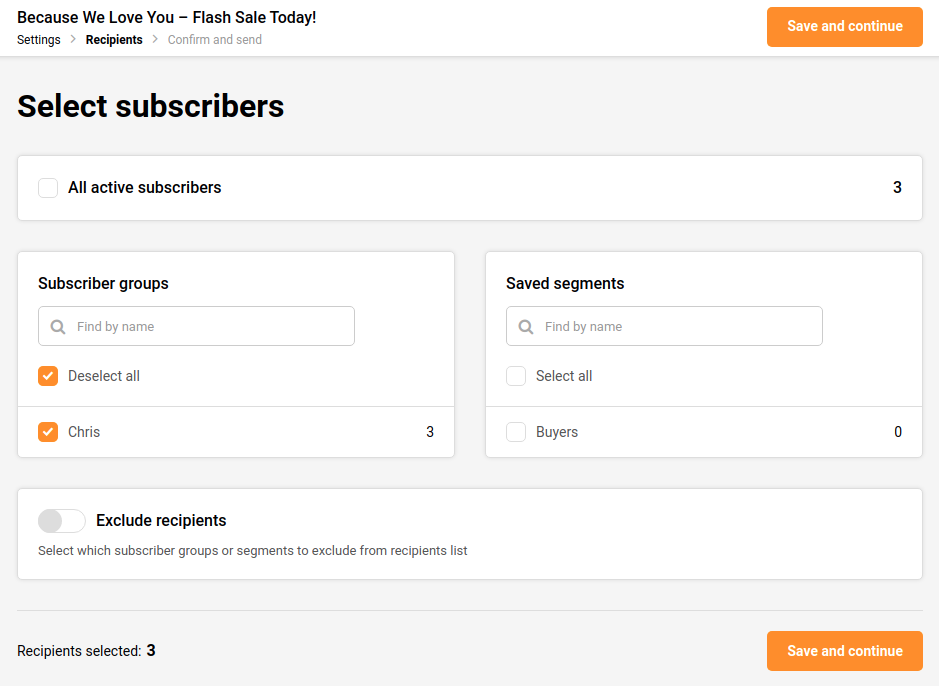The image size is (939, 686).
Task: Uncheck the Chris subscriber group
Action: [48, 432]
